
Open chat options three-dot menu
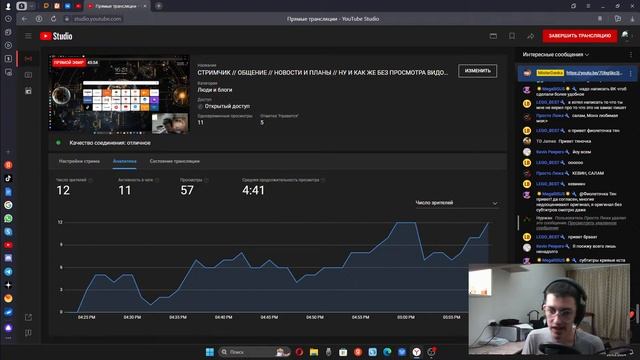[x=631, y=54]
